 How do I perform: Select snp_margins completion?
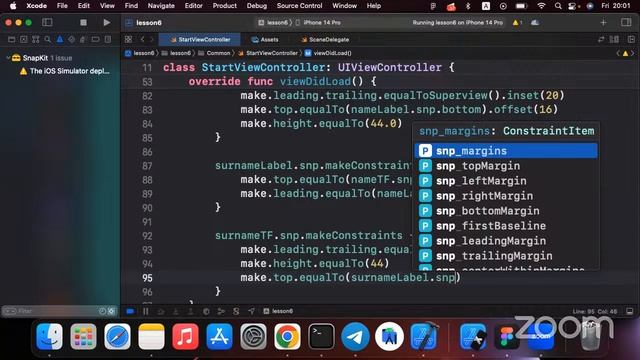click(x=506, y=151)
